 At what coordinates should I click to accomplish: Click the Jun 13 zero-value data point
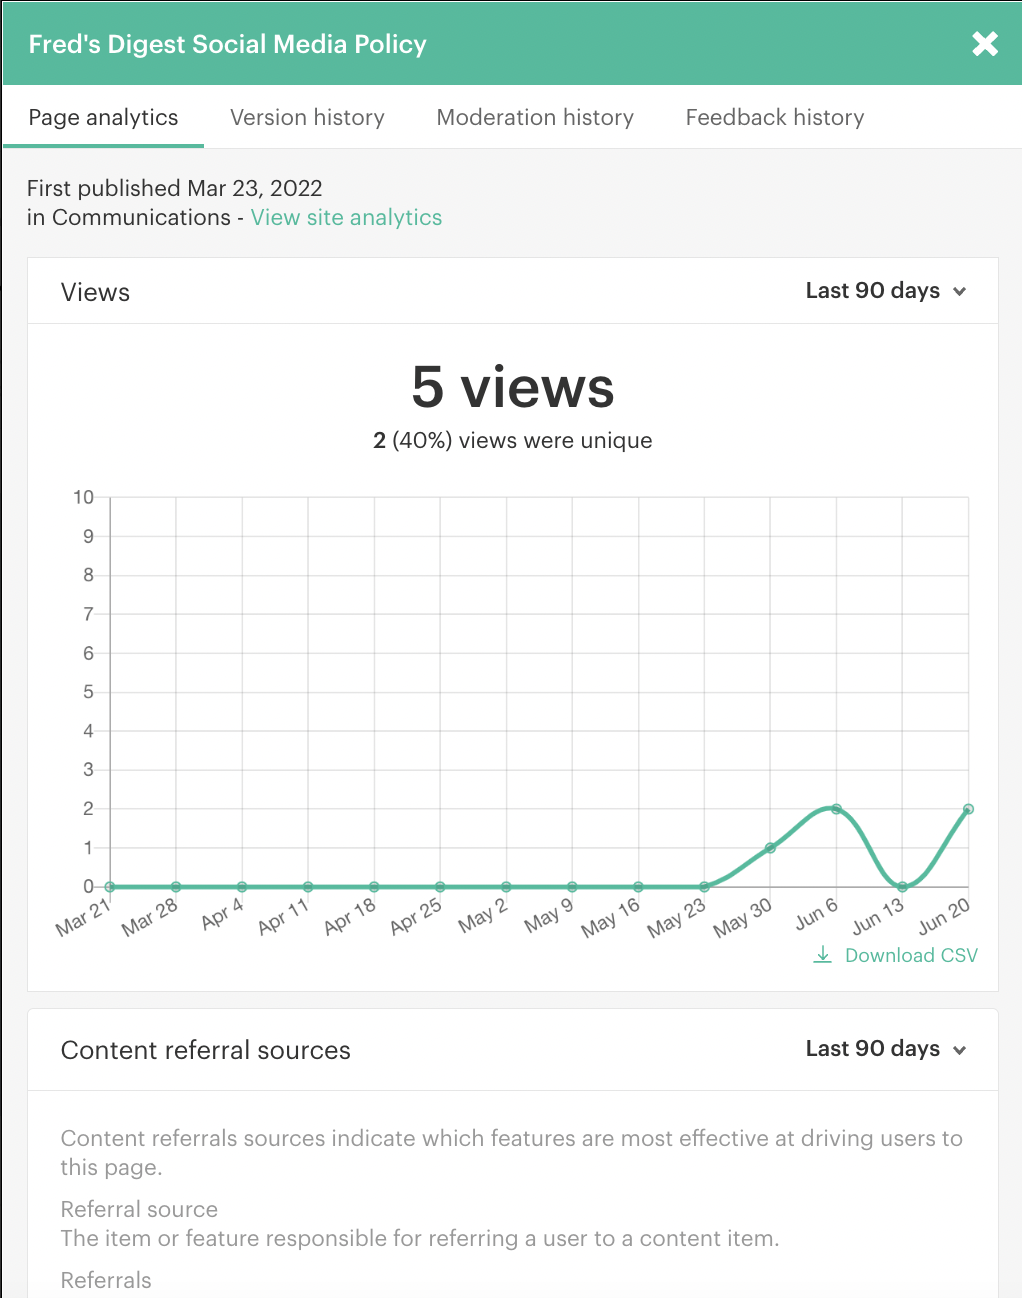pos(902,886)
